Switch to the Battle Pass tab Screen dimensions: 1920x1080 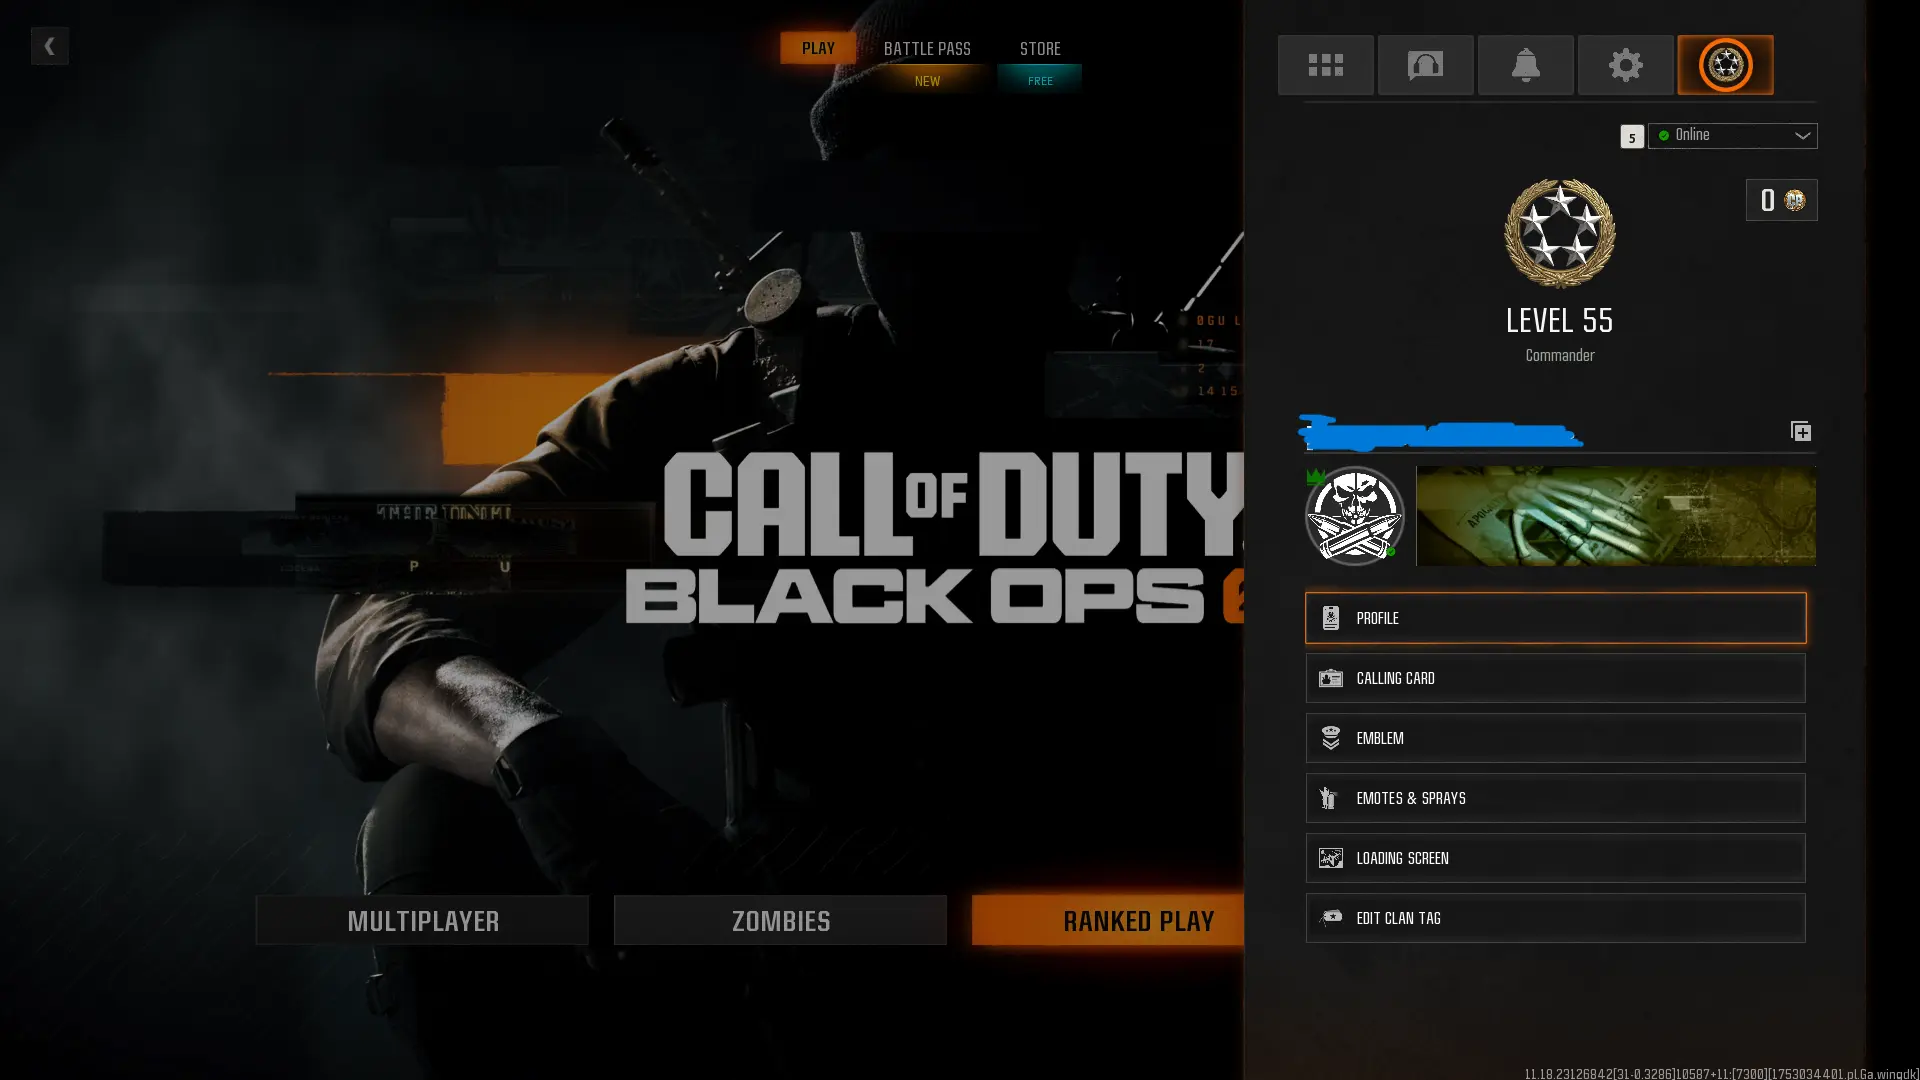[927, 49]
